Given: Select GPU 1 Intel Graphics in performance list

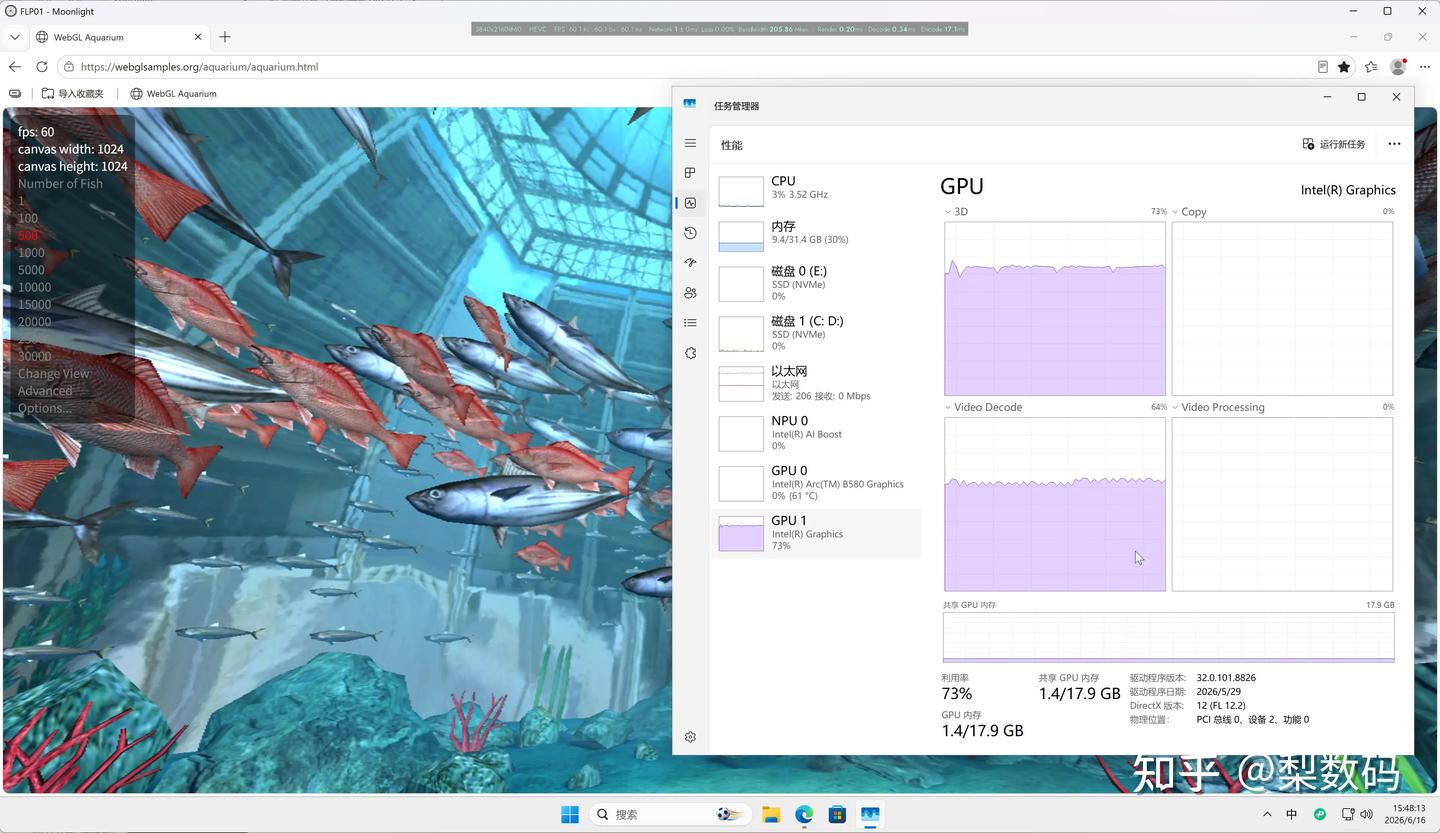Looking at the screenshot, I should pos(816,533).
